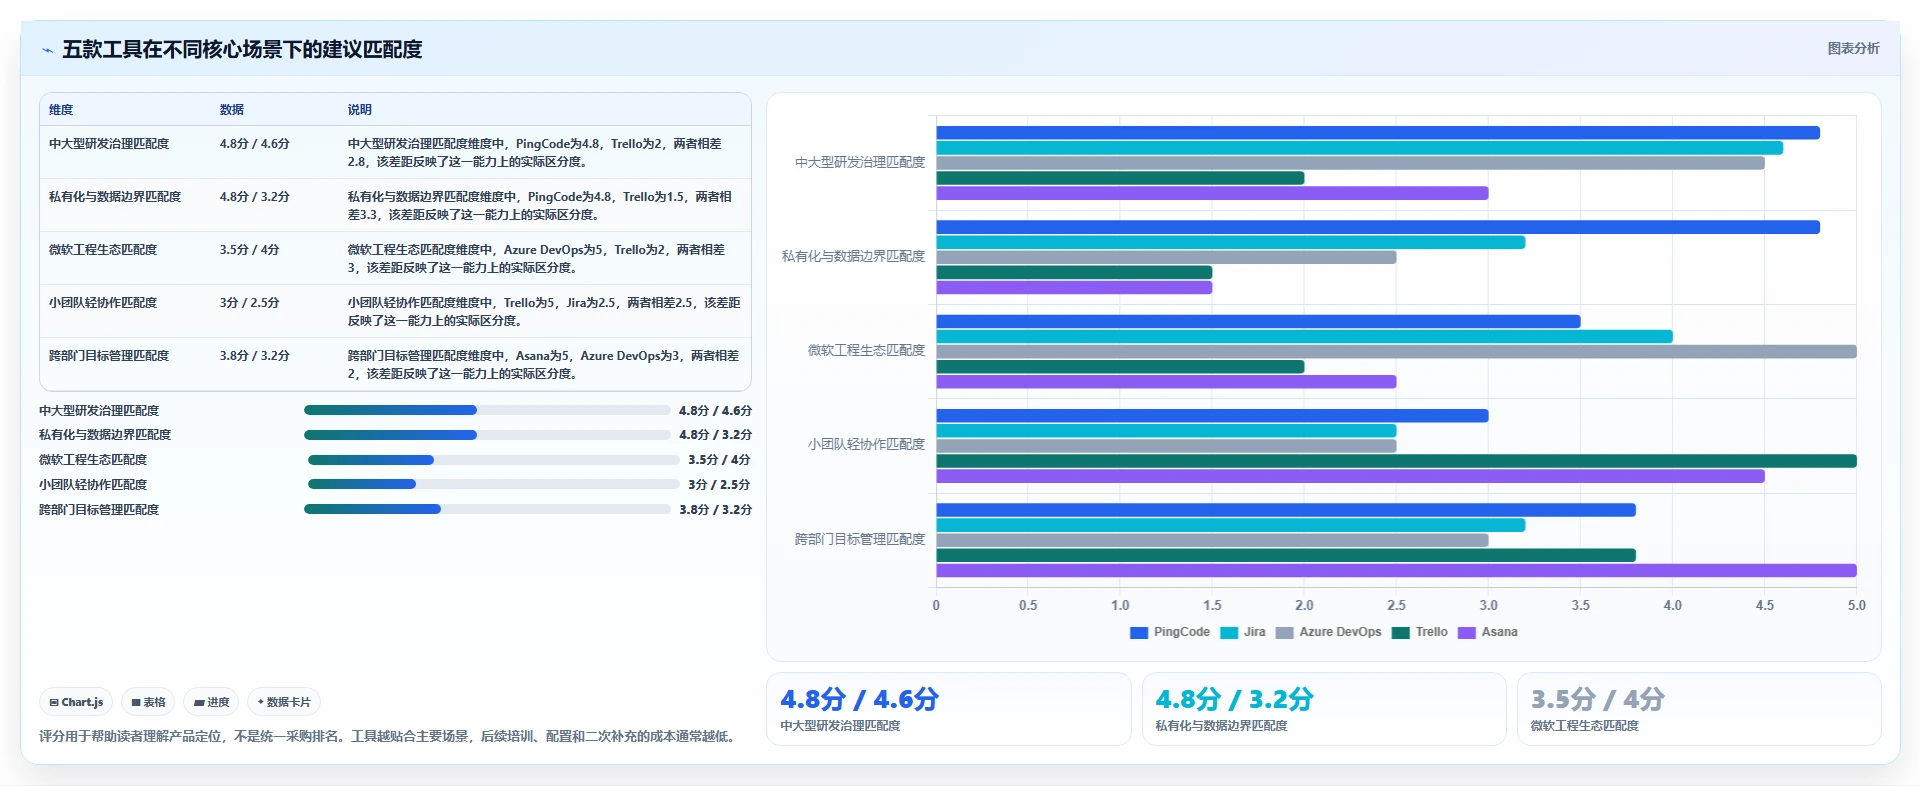This screenshot has height=786, width=1921.
Task: Click the 数据卡片 tag chip
Action: click(x=284, y=702)
